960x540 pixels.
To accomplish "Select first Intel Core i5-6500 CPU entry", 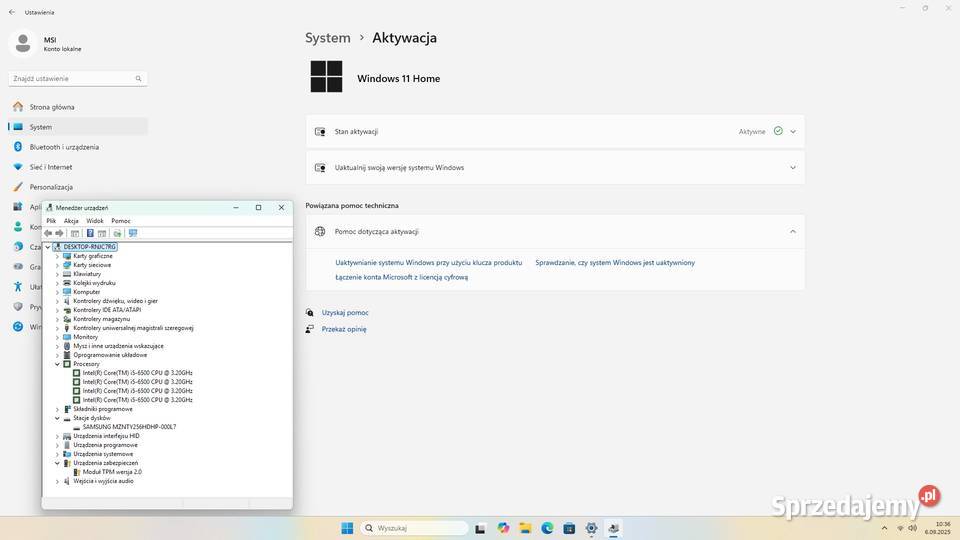I will click(138, 373).
